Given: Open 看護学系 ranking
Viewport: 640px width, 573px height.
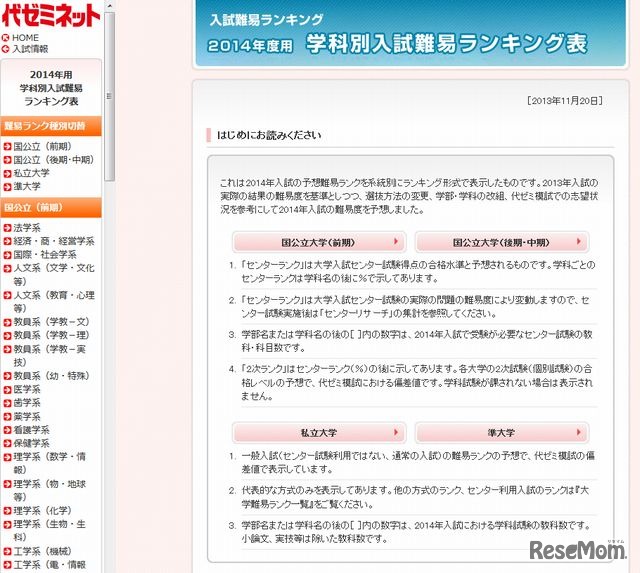Looking at the screenshot, I should click(x=31, y=430).
